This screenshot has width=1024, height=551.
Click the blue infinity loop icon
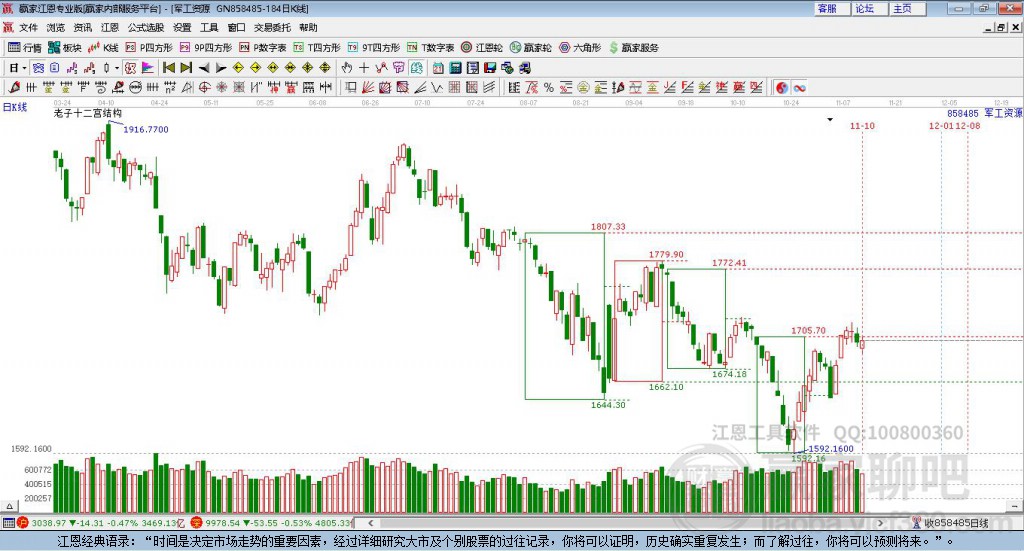[x=799, y=87]
